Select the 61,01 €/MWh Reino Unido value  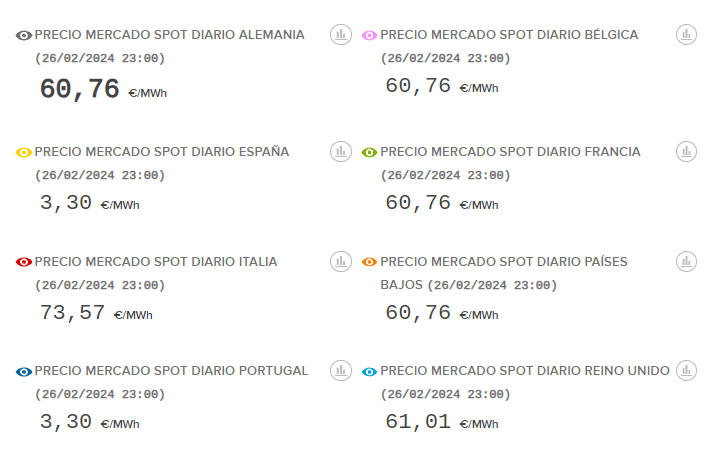click(x=418, y=422)
